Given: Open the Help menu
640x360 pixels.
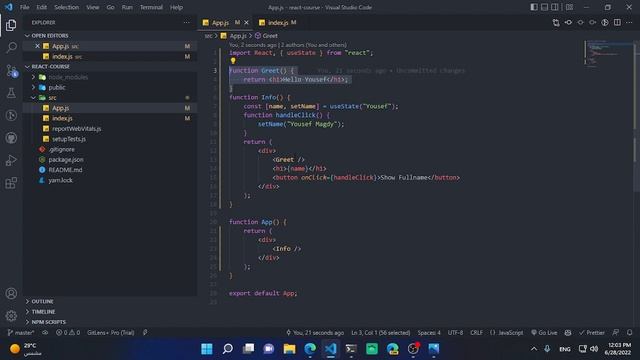Looking at the screenshot, I should [x=176, y=7].
